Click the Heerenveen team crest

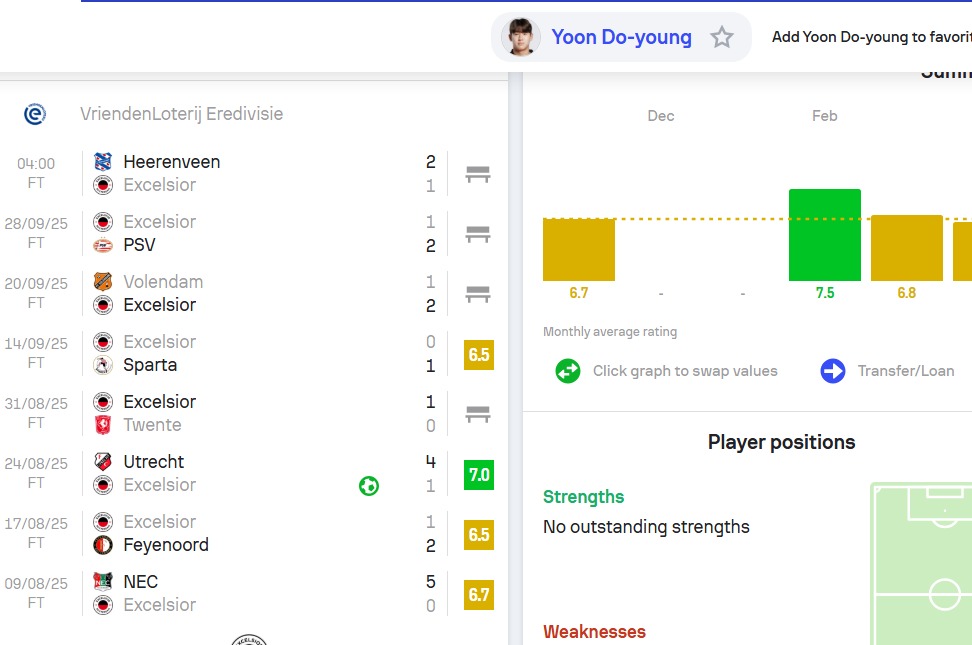103,162
